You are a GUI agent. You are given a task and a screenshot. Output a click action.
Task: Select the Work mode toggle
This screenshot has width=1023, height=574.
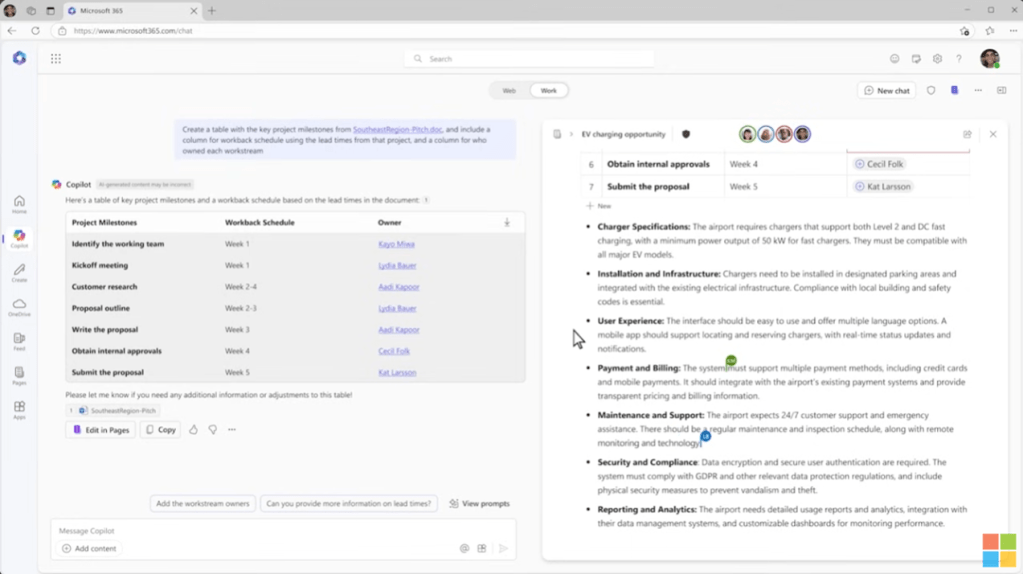click(x=548, y=91)
